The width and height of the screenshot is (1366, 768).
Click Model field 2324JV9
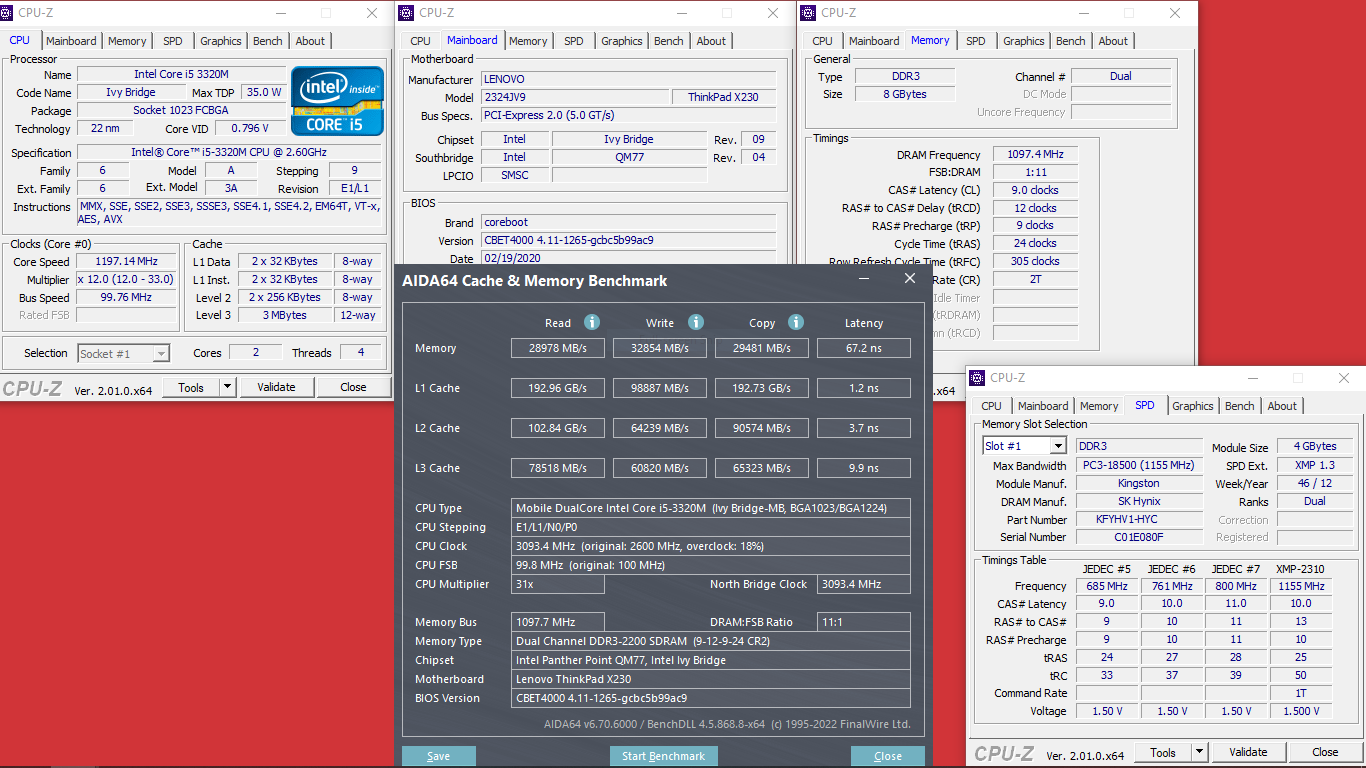[x=574, y=97]
